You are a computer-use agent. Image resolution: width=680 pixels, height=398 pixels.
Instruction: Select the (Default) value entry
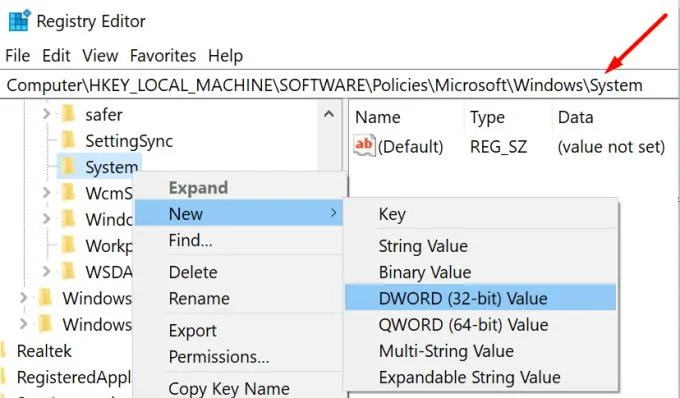[410, 147]
